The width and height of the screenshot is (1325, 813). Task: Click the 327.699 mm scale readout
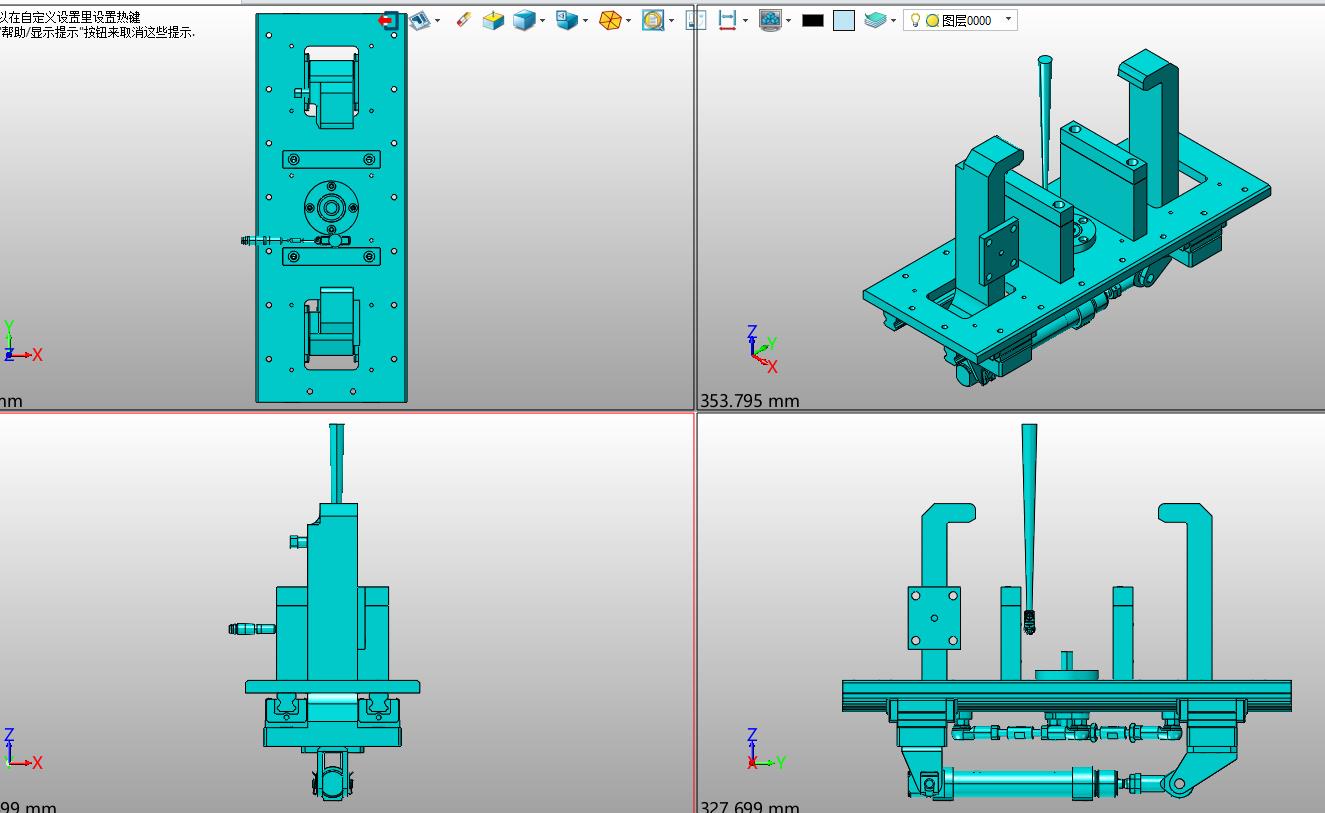coord(750,806)
